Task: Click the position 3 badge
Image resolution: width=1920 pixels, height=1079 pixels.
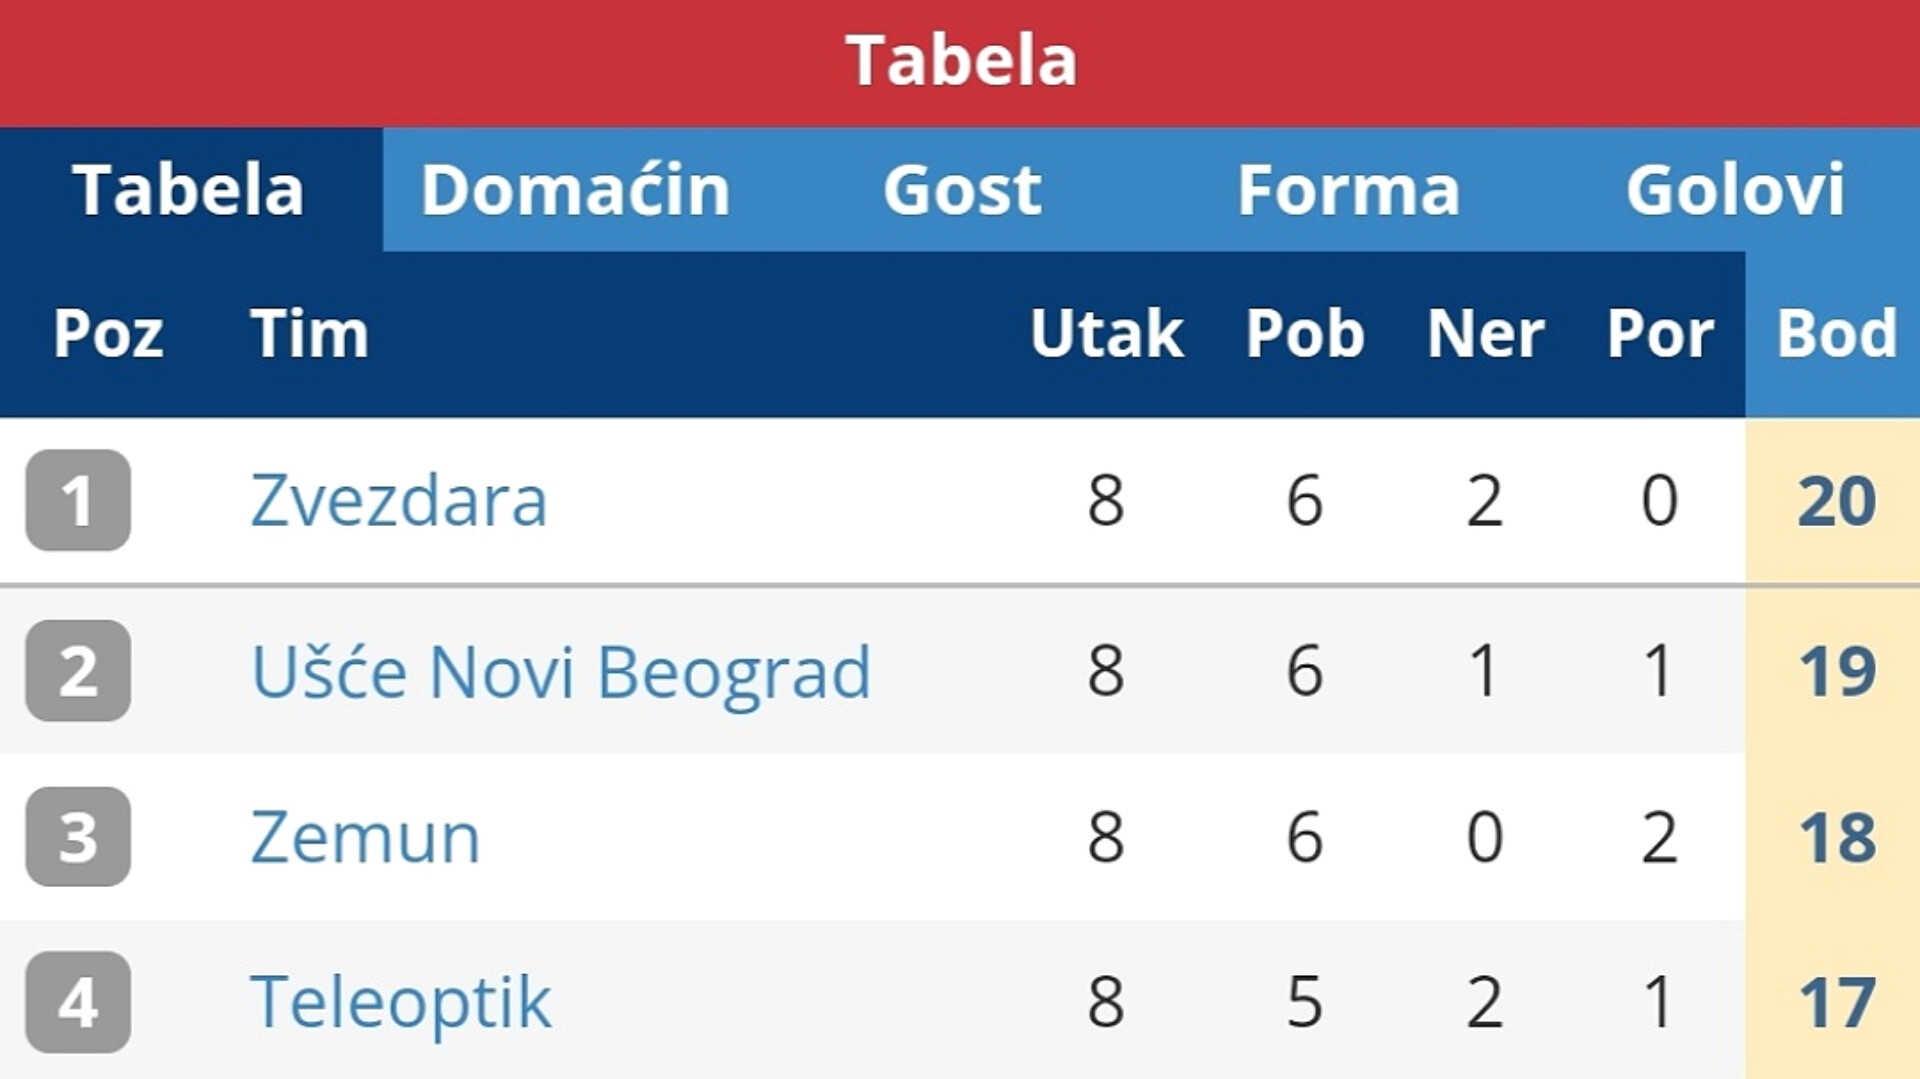Action: tap(78, 836)
